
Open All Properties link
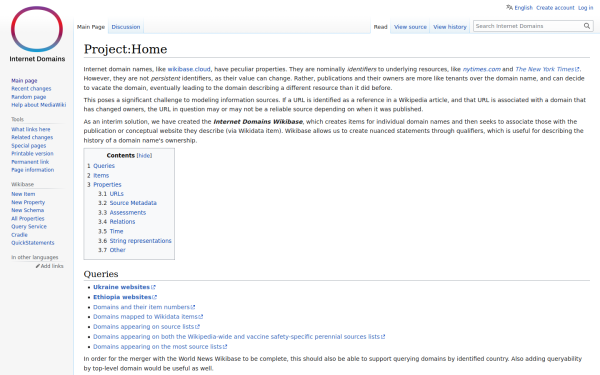click(28, 218)
